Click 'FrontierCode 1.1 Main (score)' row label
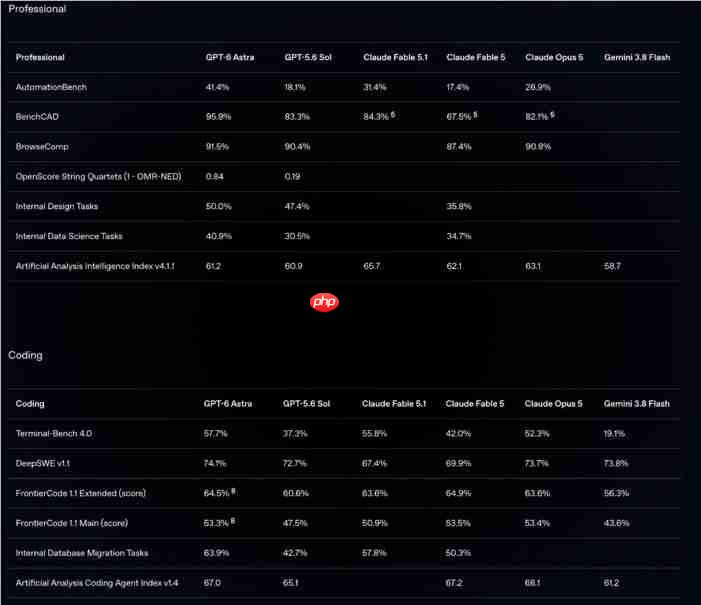701x605 pixels. click(x=72, y=523)
